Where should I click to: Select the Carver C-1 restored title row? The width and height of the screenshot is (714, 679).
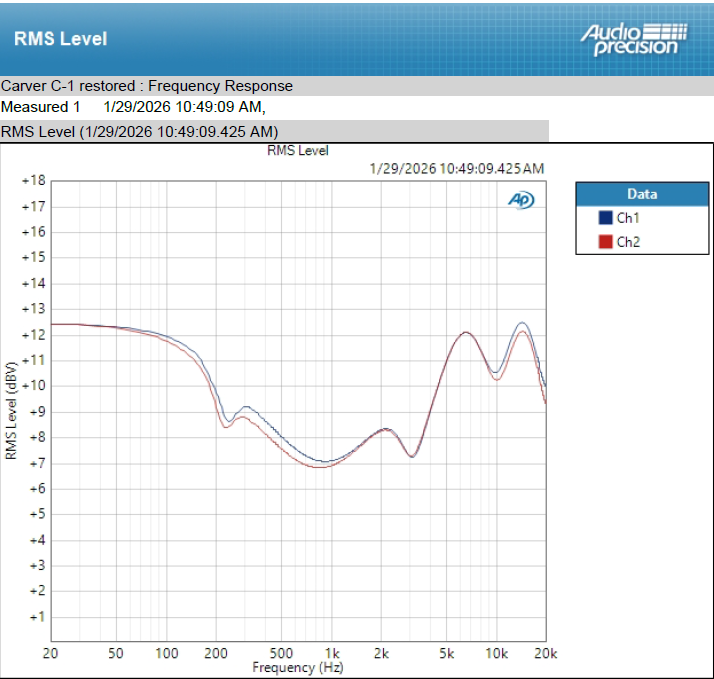pyautogui.click(x=357, y=86)
